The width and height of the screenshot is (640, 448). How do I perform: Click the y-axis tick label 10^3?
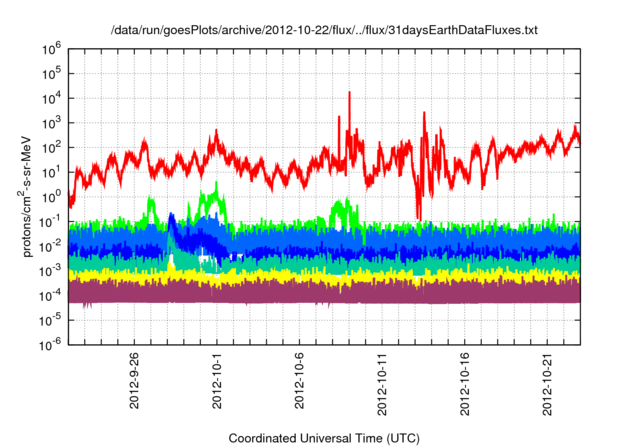[52, 121]
